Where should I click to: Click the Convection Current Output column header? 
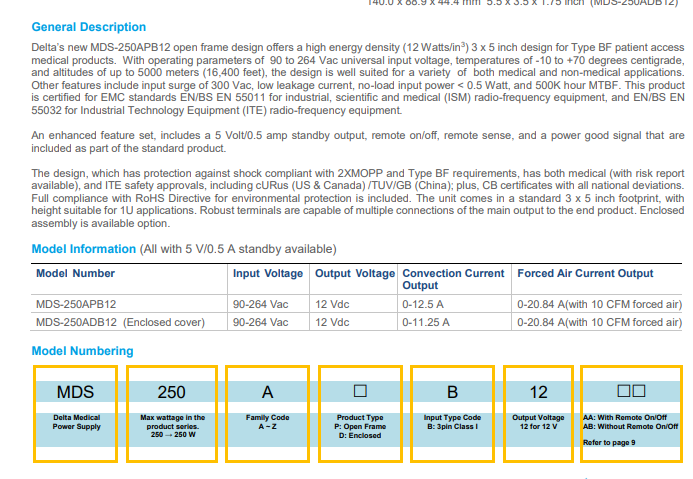(453, 279)
